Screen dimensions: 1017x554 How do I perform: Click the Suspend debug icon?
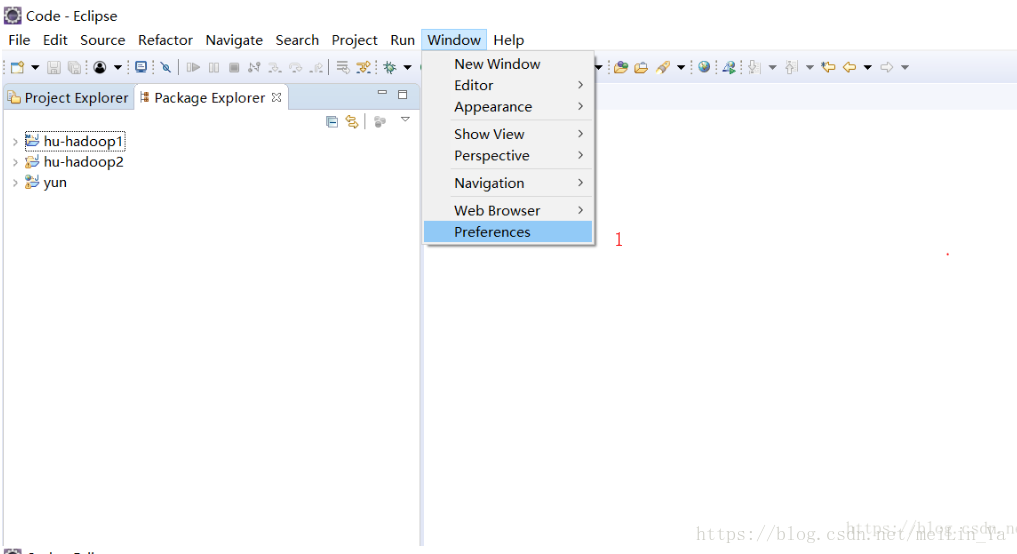click(213, 67)
